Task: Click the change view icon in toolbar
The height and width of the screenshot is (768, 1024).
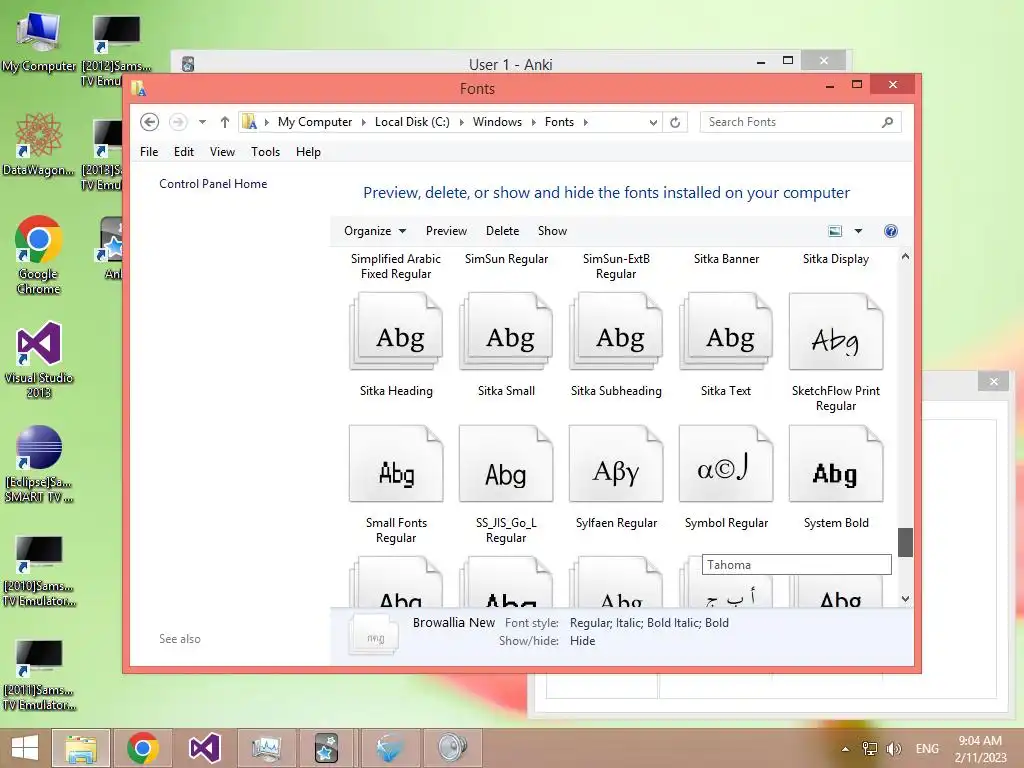Action: pyautogui.click(x=835, y=231)
